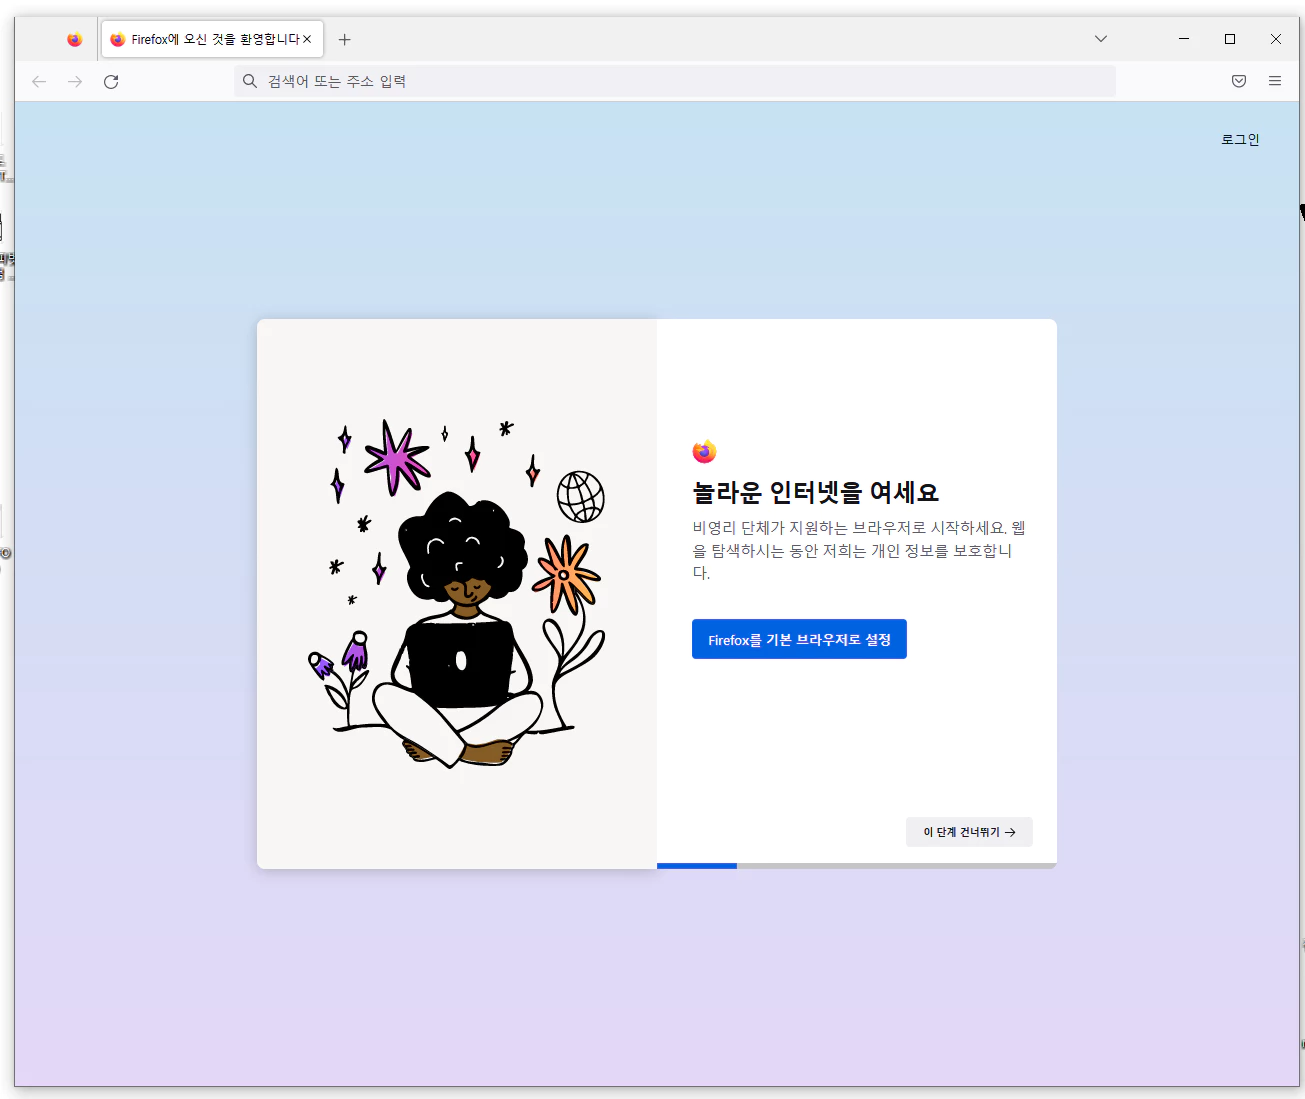Close the Firefox welcome tab
Viewport: 1305px width, 1099px height.
[307, 40]
